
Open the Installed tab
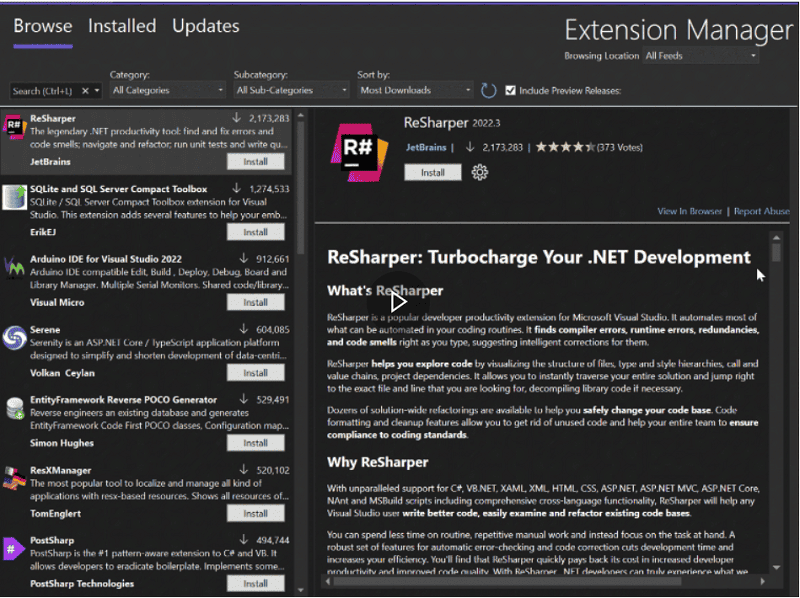[122, 26]
